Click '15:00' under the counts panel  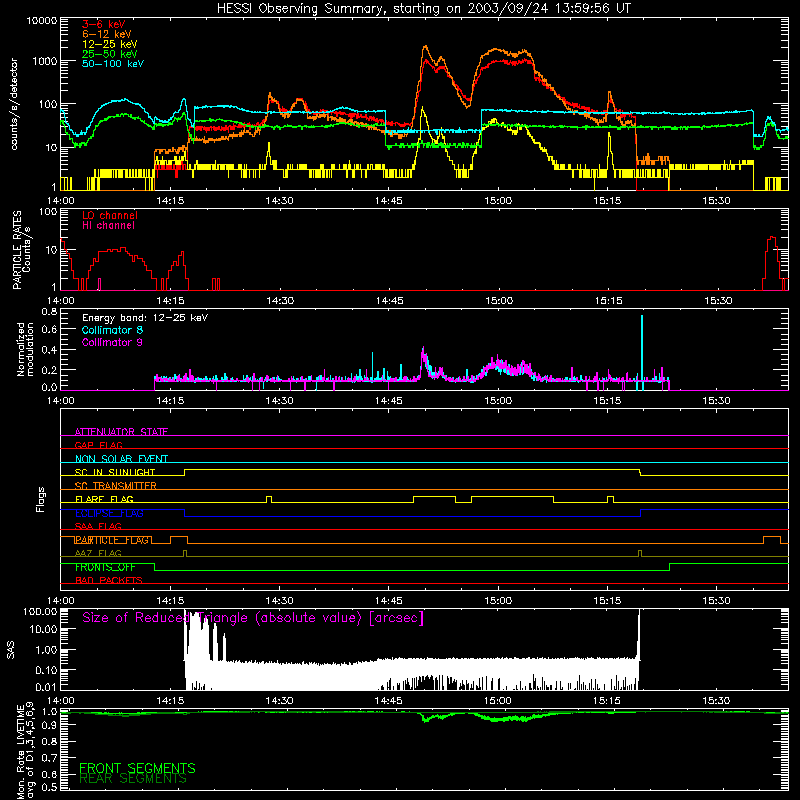click(x=497, y=201)
